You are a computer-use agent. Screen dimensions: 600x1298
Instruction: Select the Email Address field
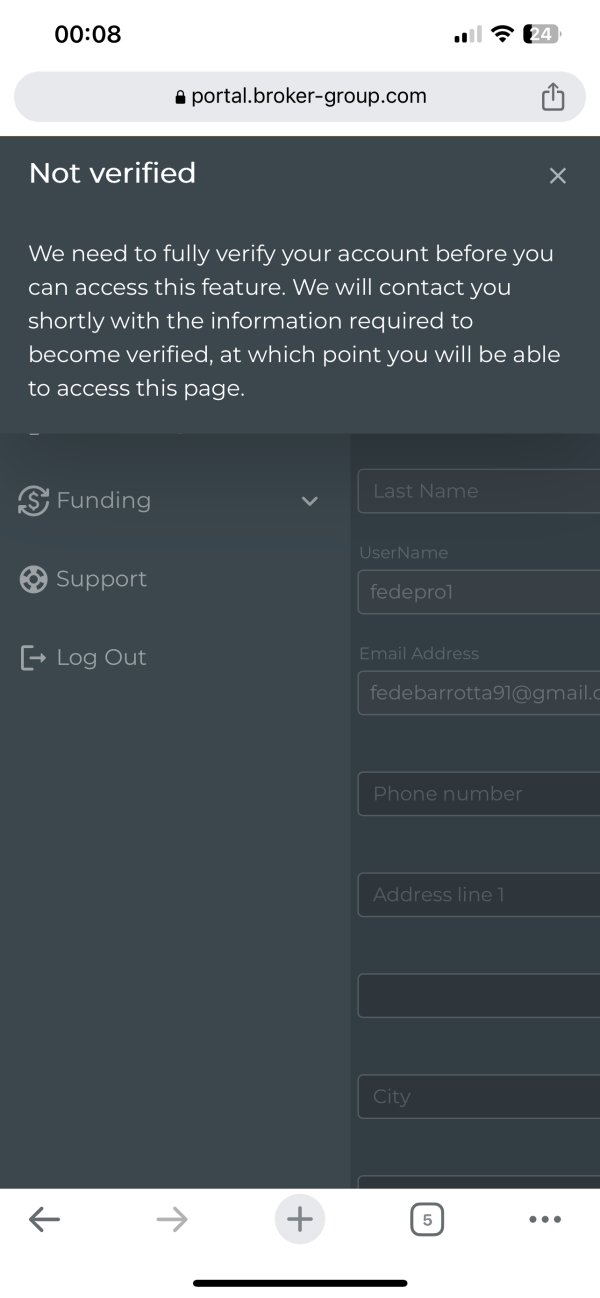[479, 693]
